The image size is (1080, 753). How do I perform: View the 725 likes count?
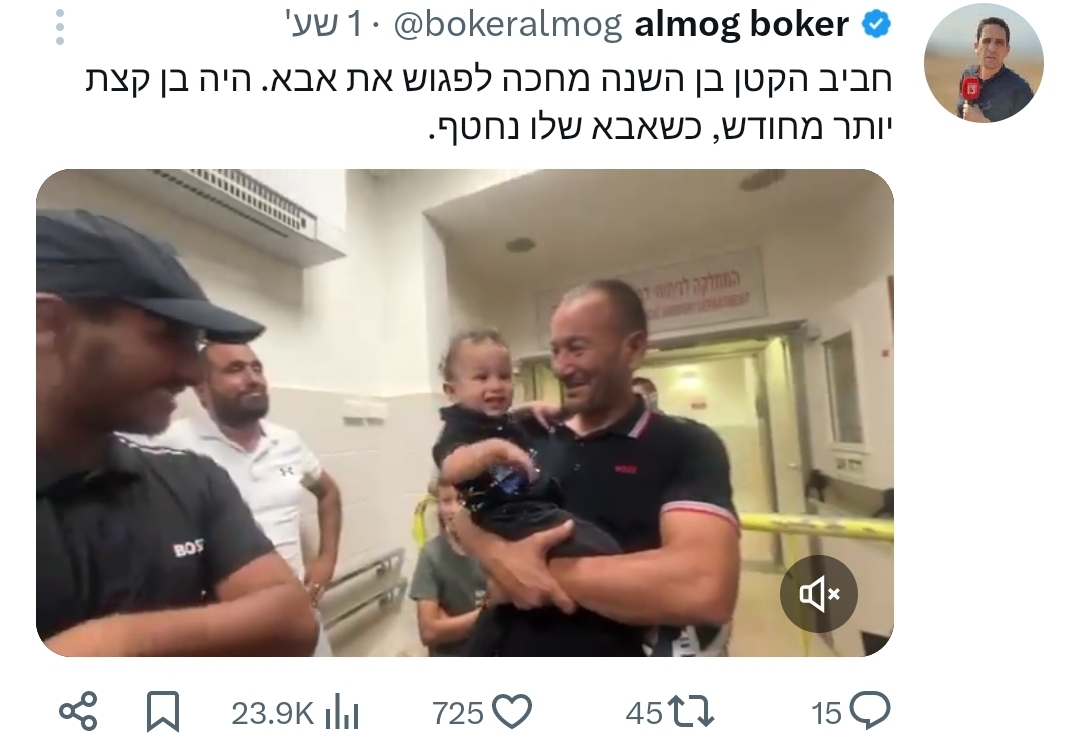click(x=457, y=713)
